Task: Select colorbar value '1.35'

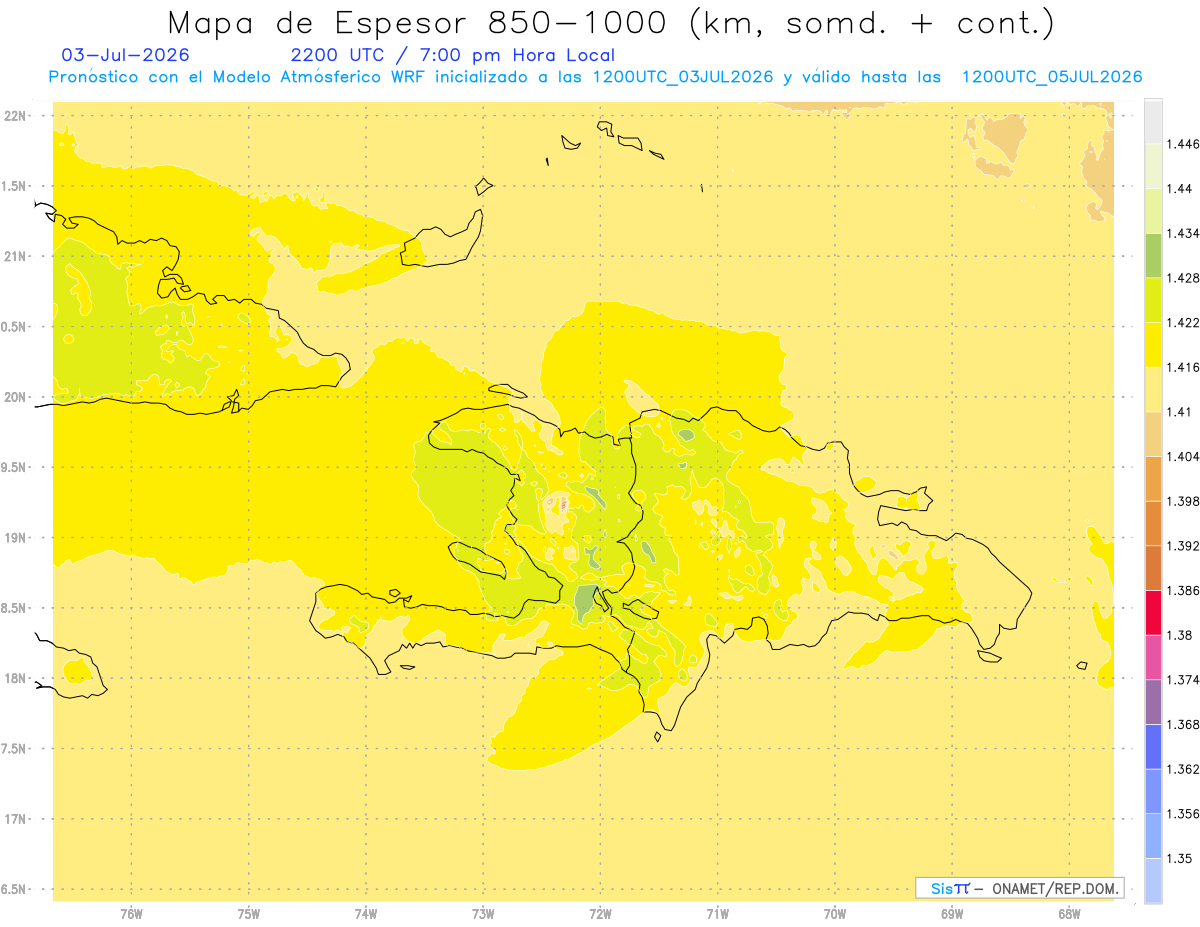Action: pos(1180,858)
